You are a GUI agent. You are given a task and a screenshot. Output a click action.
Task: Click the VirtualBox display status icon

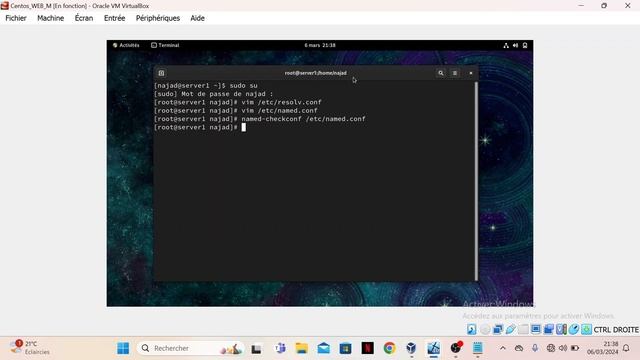[x=536, y=329]
